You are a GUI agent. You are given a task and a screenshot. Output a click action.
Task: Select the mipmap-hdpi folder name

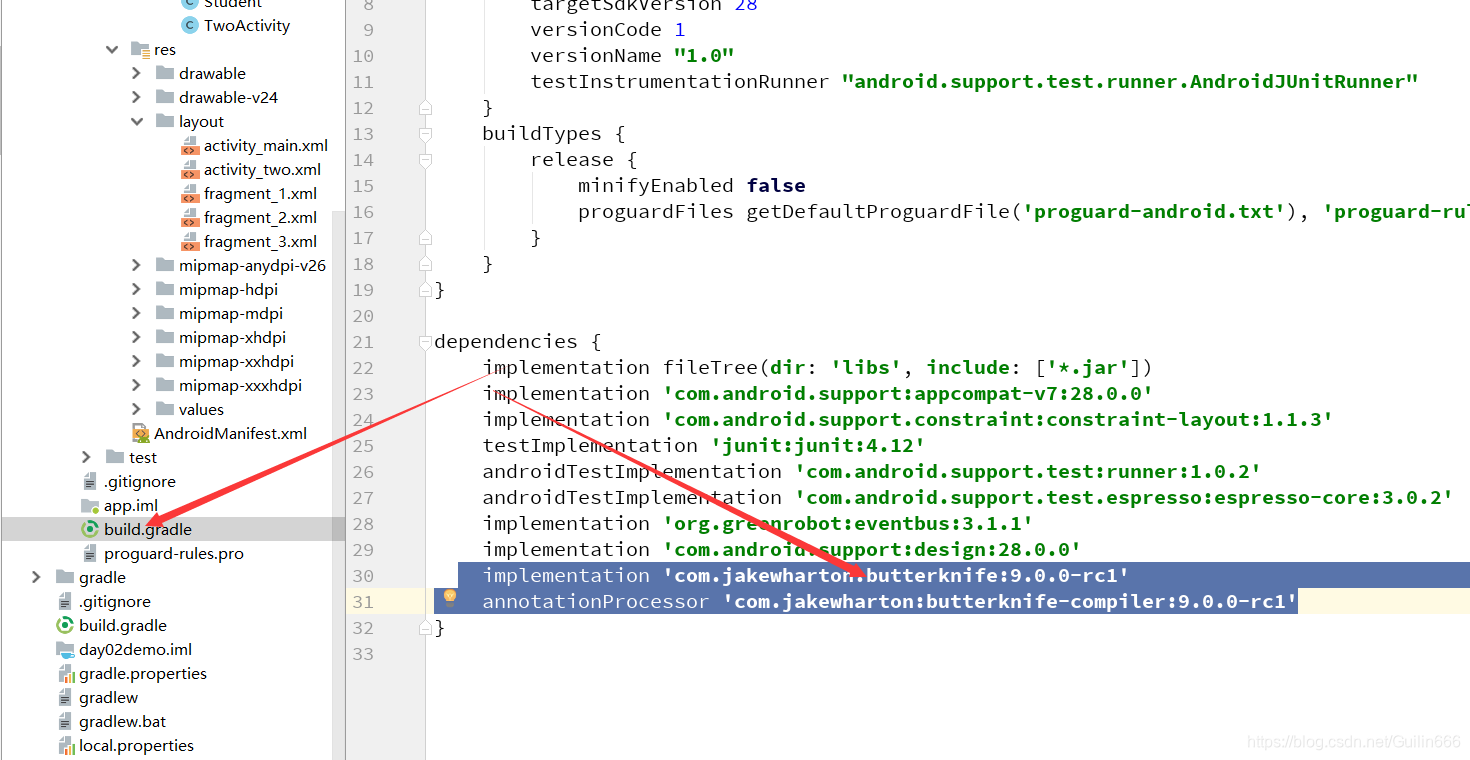coord(229,290)
